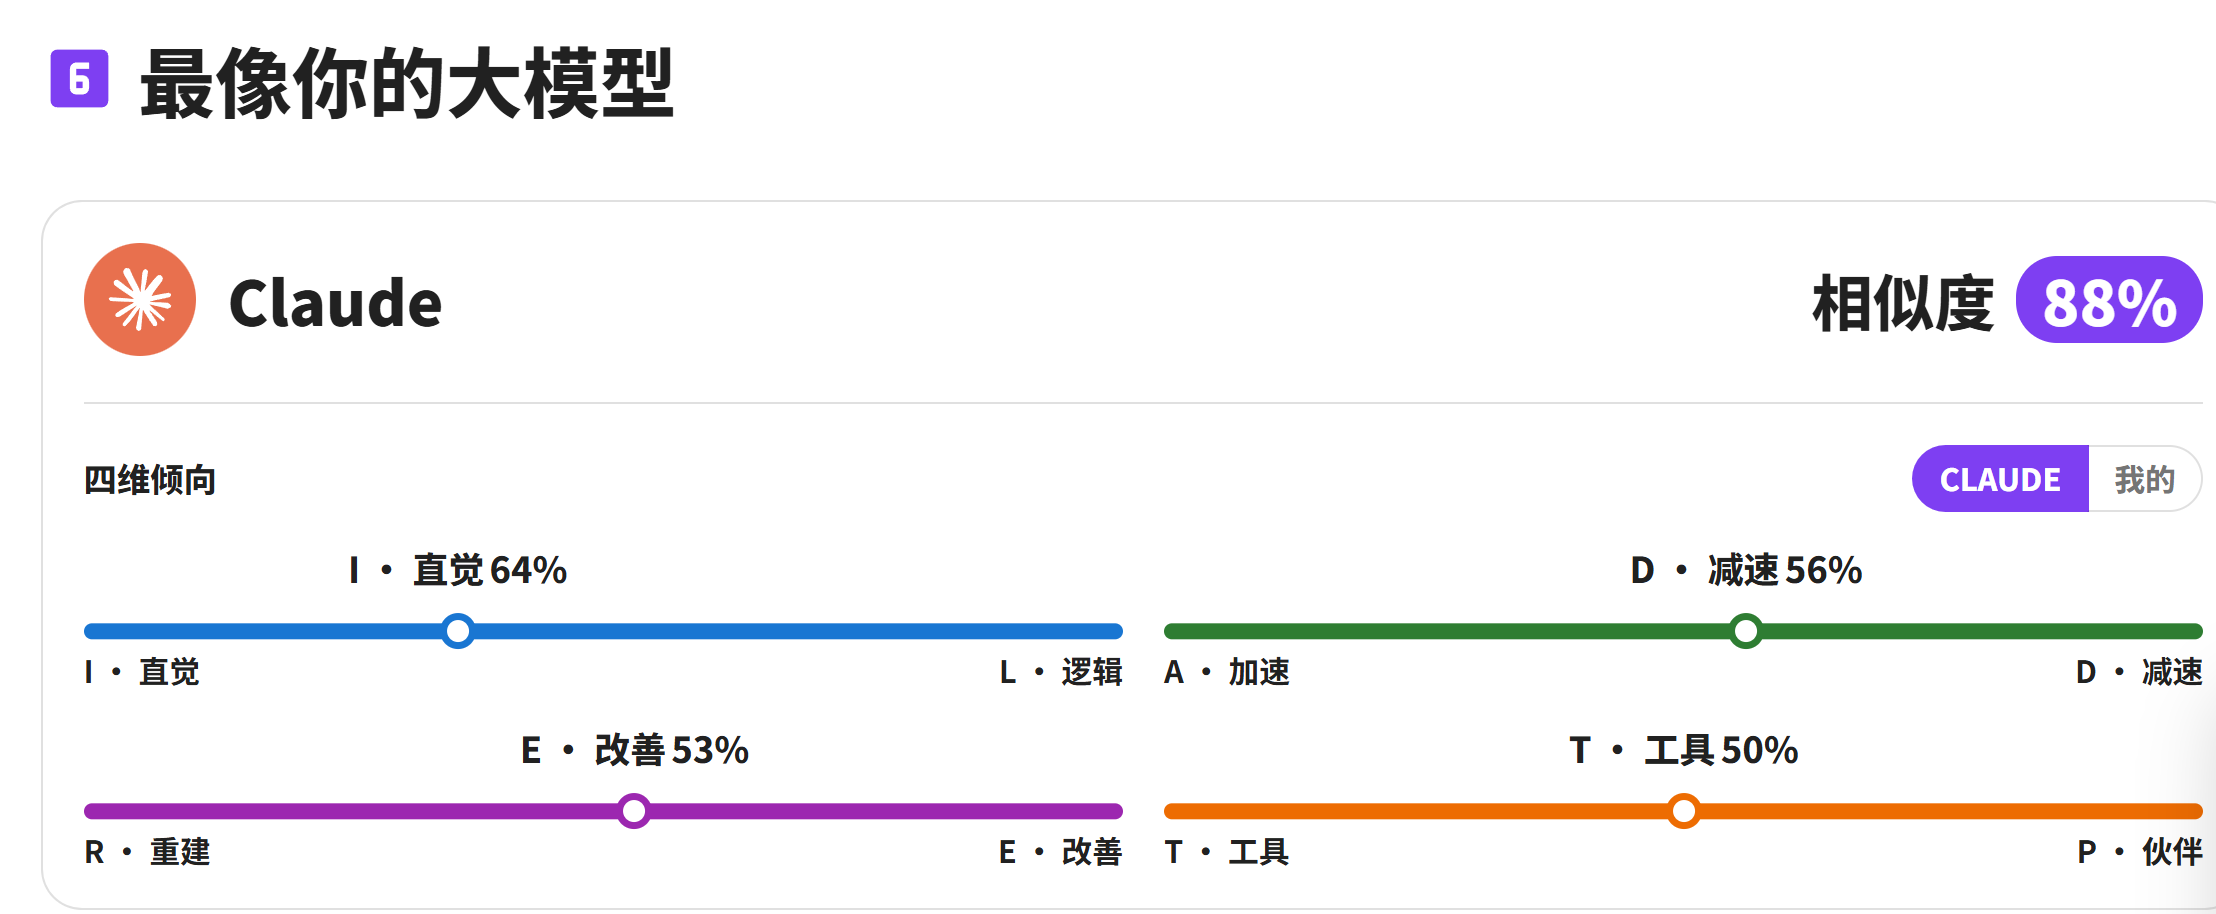Screen dimensions: 2216x914
Task: Click the blue 直觉 slider handle
Action: coord(458,631)
